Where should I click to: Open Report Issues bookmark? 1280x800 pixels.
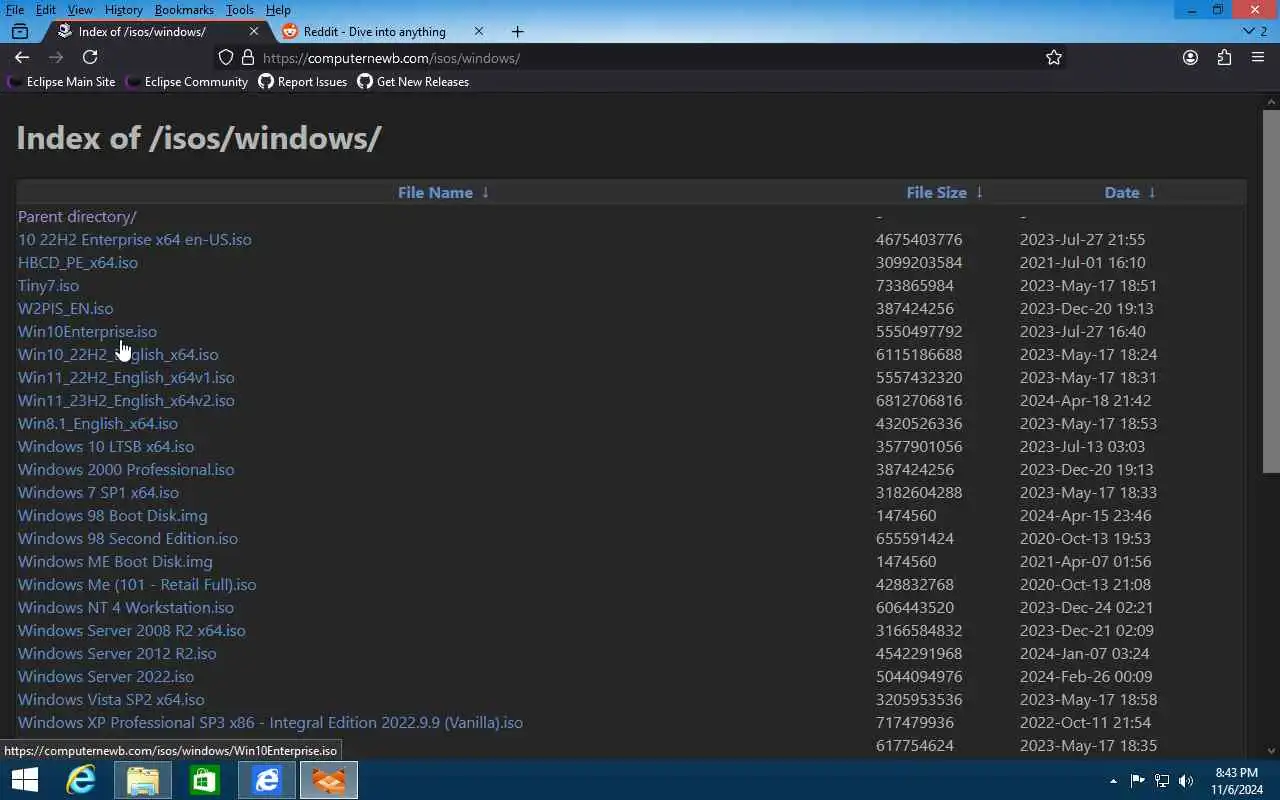coord(303,82)
